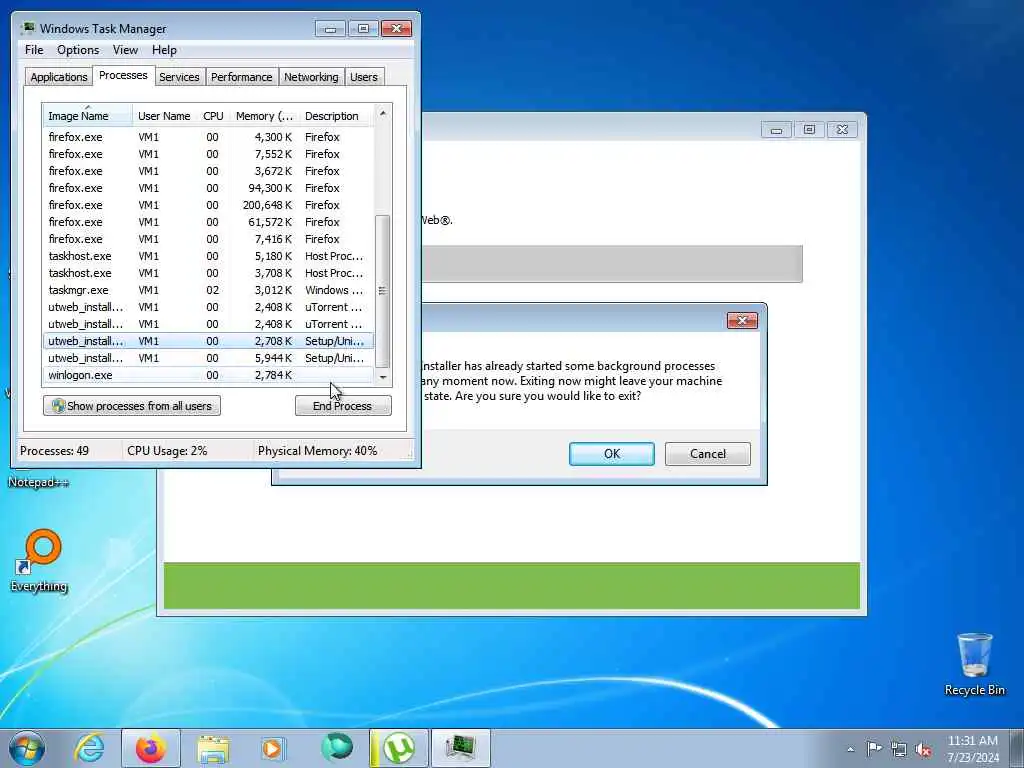The height and width of the screenshot is (768, 1024).
Task: Sort by Description column header
Action: pos(336,116)
